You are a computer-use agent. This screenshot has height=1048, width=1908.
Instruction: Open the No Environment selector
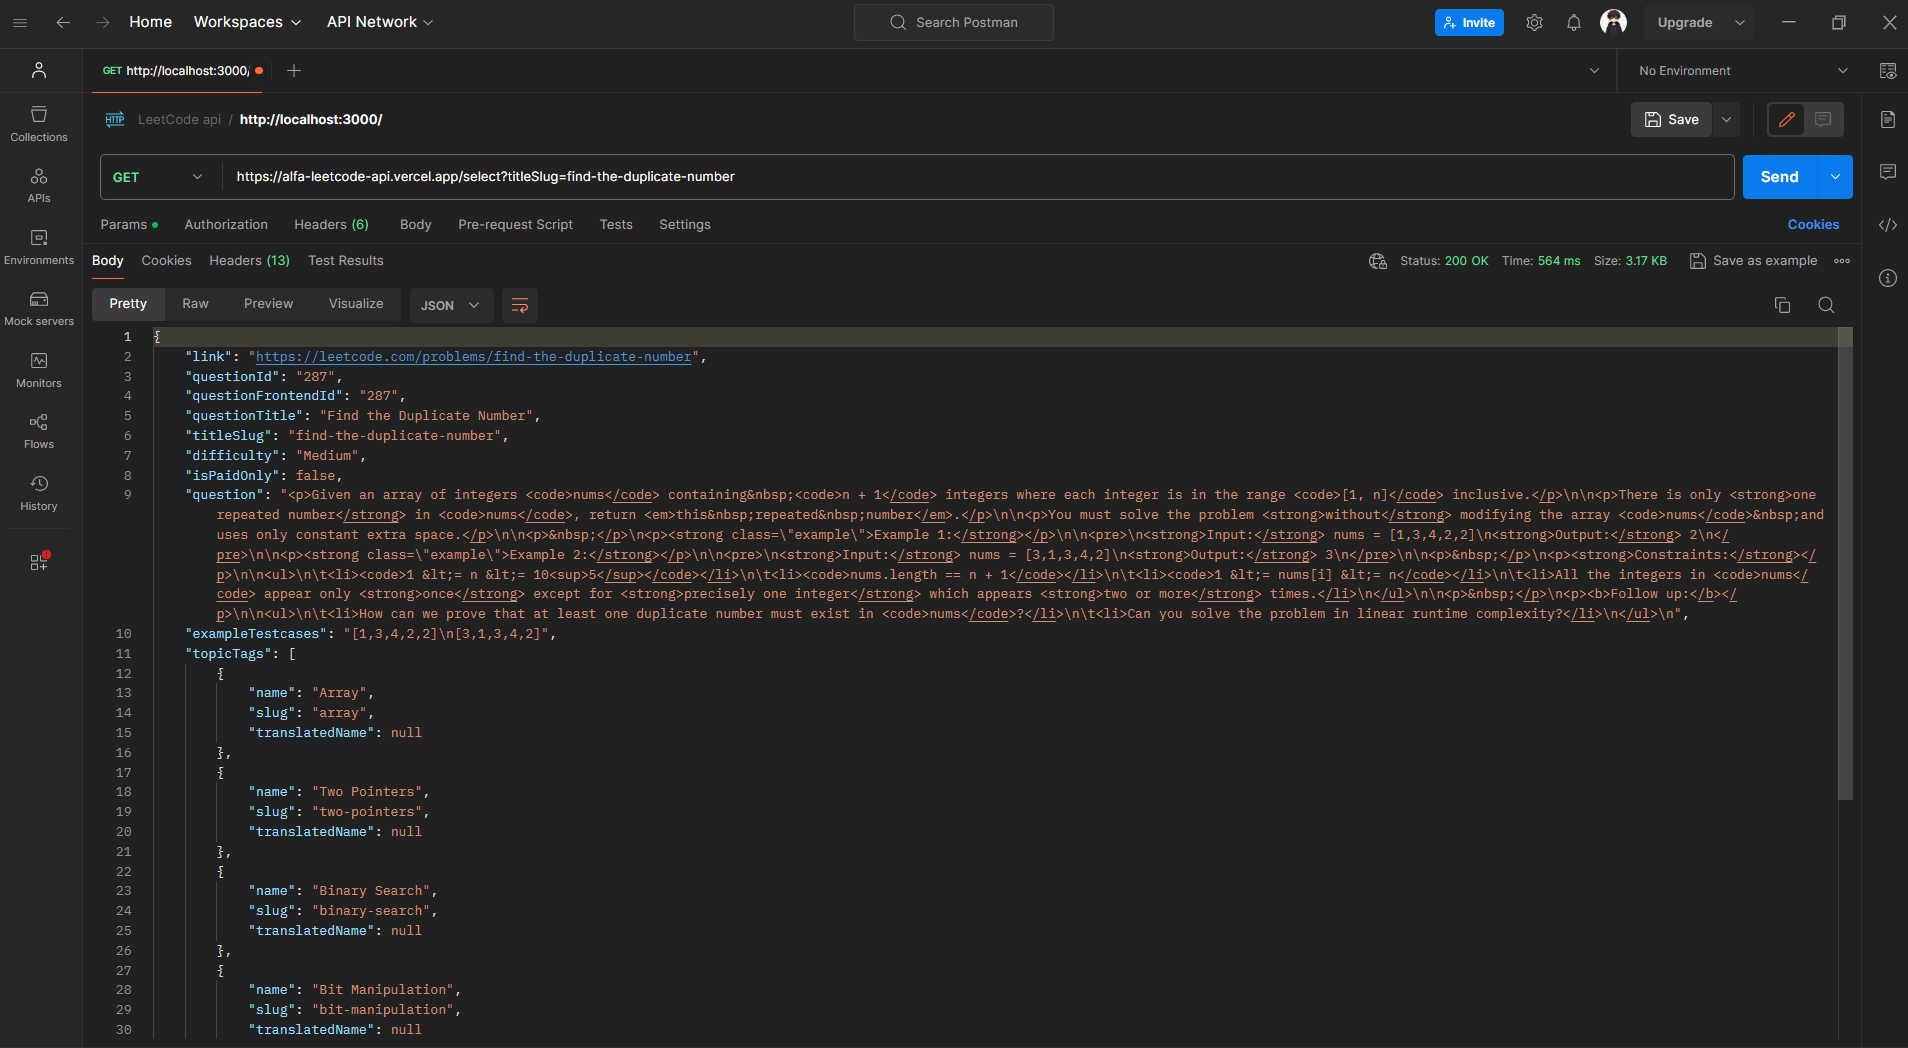click(1742, 71)
